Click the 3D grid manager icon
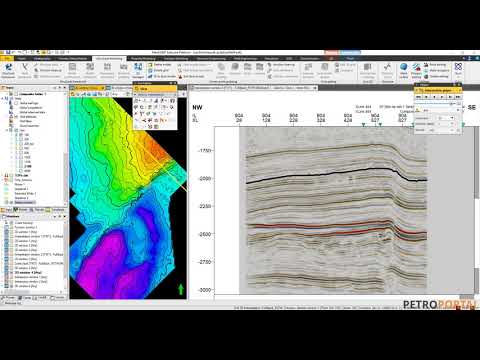This screenshot has height=360, width=480. (138, 71)
